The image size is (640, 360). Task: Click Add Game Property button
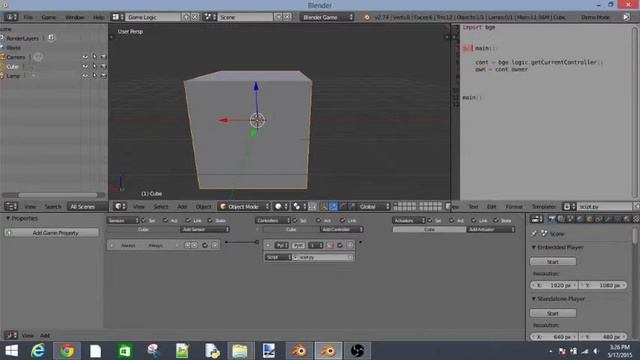click(51, 233)
